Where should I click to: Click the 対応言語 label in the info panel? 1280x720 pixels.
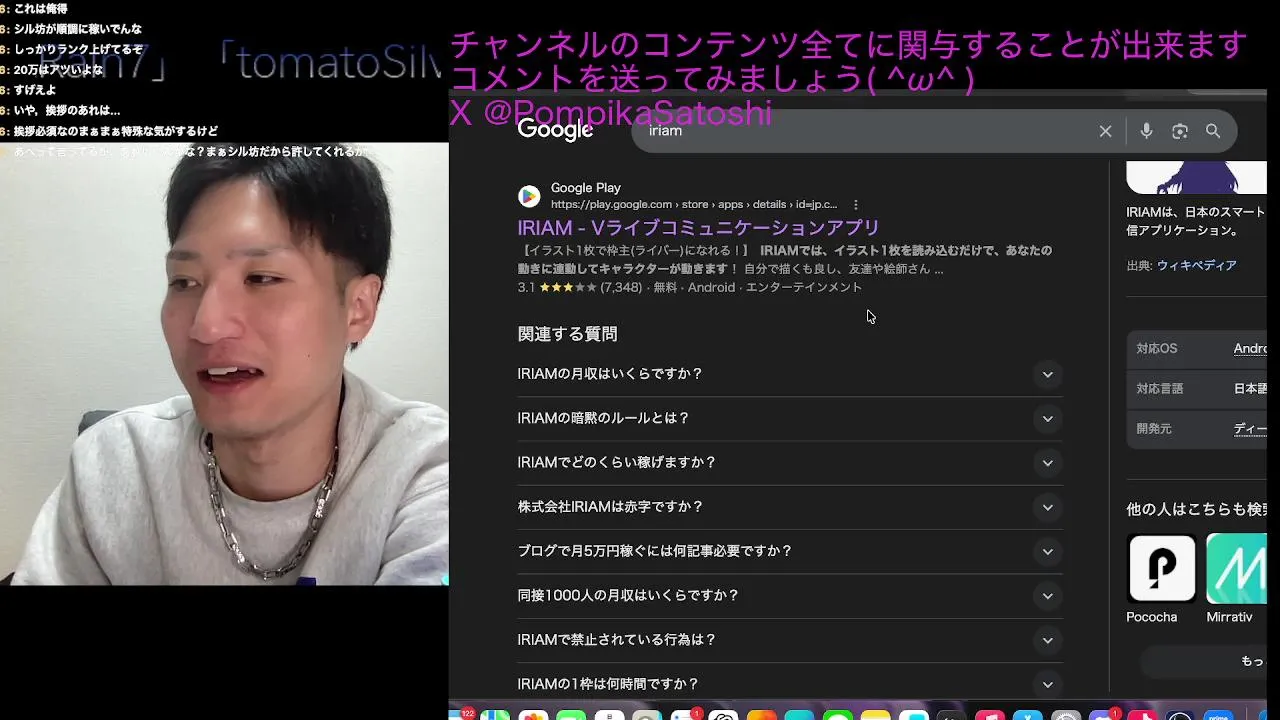[x=1159, y=389]
